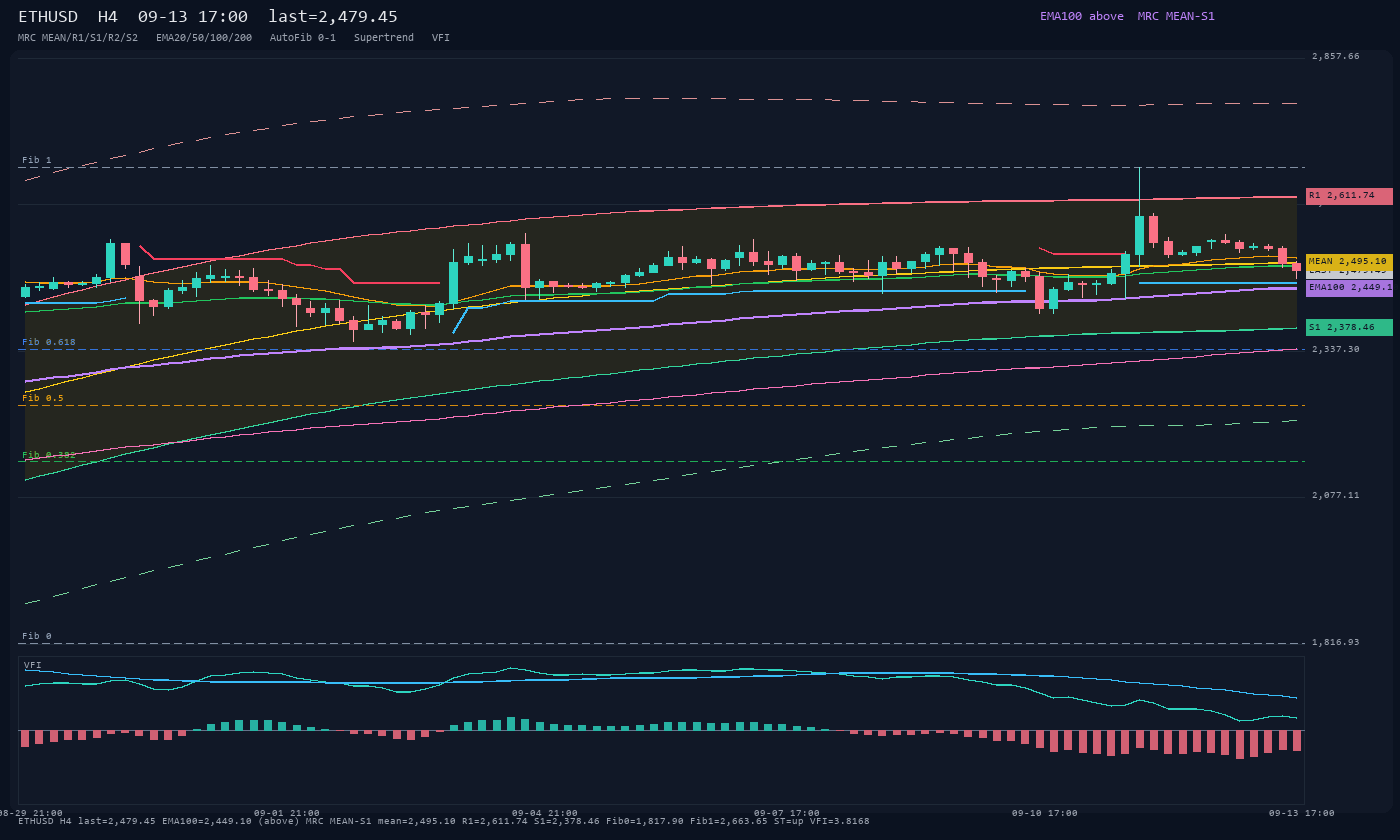The height and width of the screenshot is (840, 1400).
Task: Select the 'Fib 0.382' level label
Action: [x=49, y=455]
